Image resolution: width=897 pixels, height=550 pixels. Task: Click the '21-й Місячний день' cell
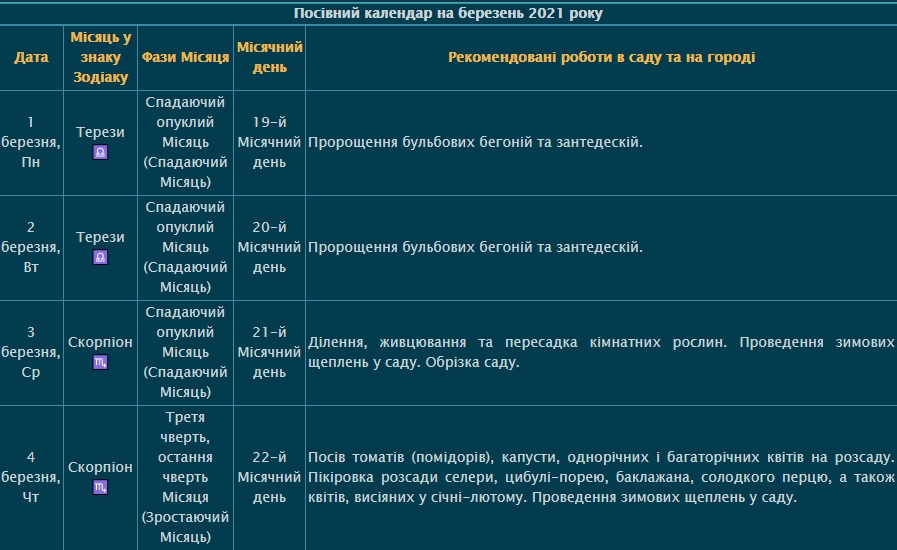click(269, 352)
